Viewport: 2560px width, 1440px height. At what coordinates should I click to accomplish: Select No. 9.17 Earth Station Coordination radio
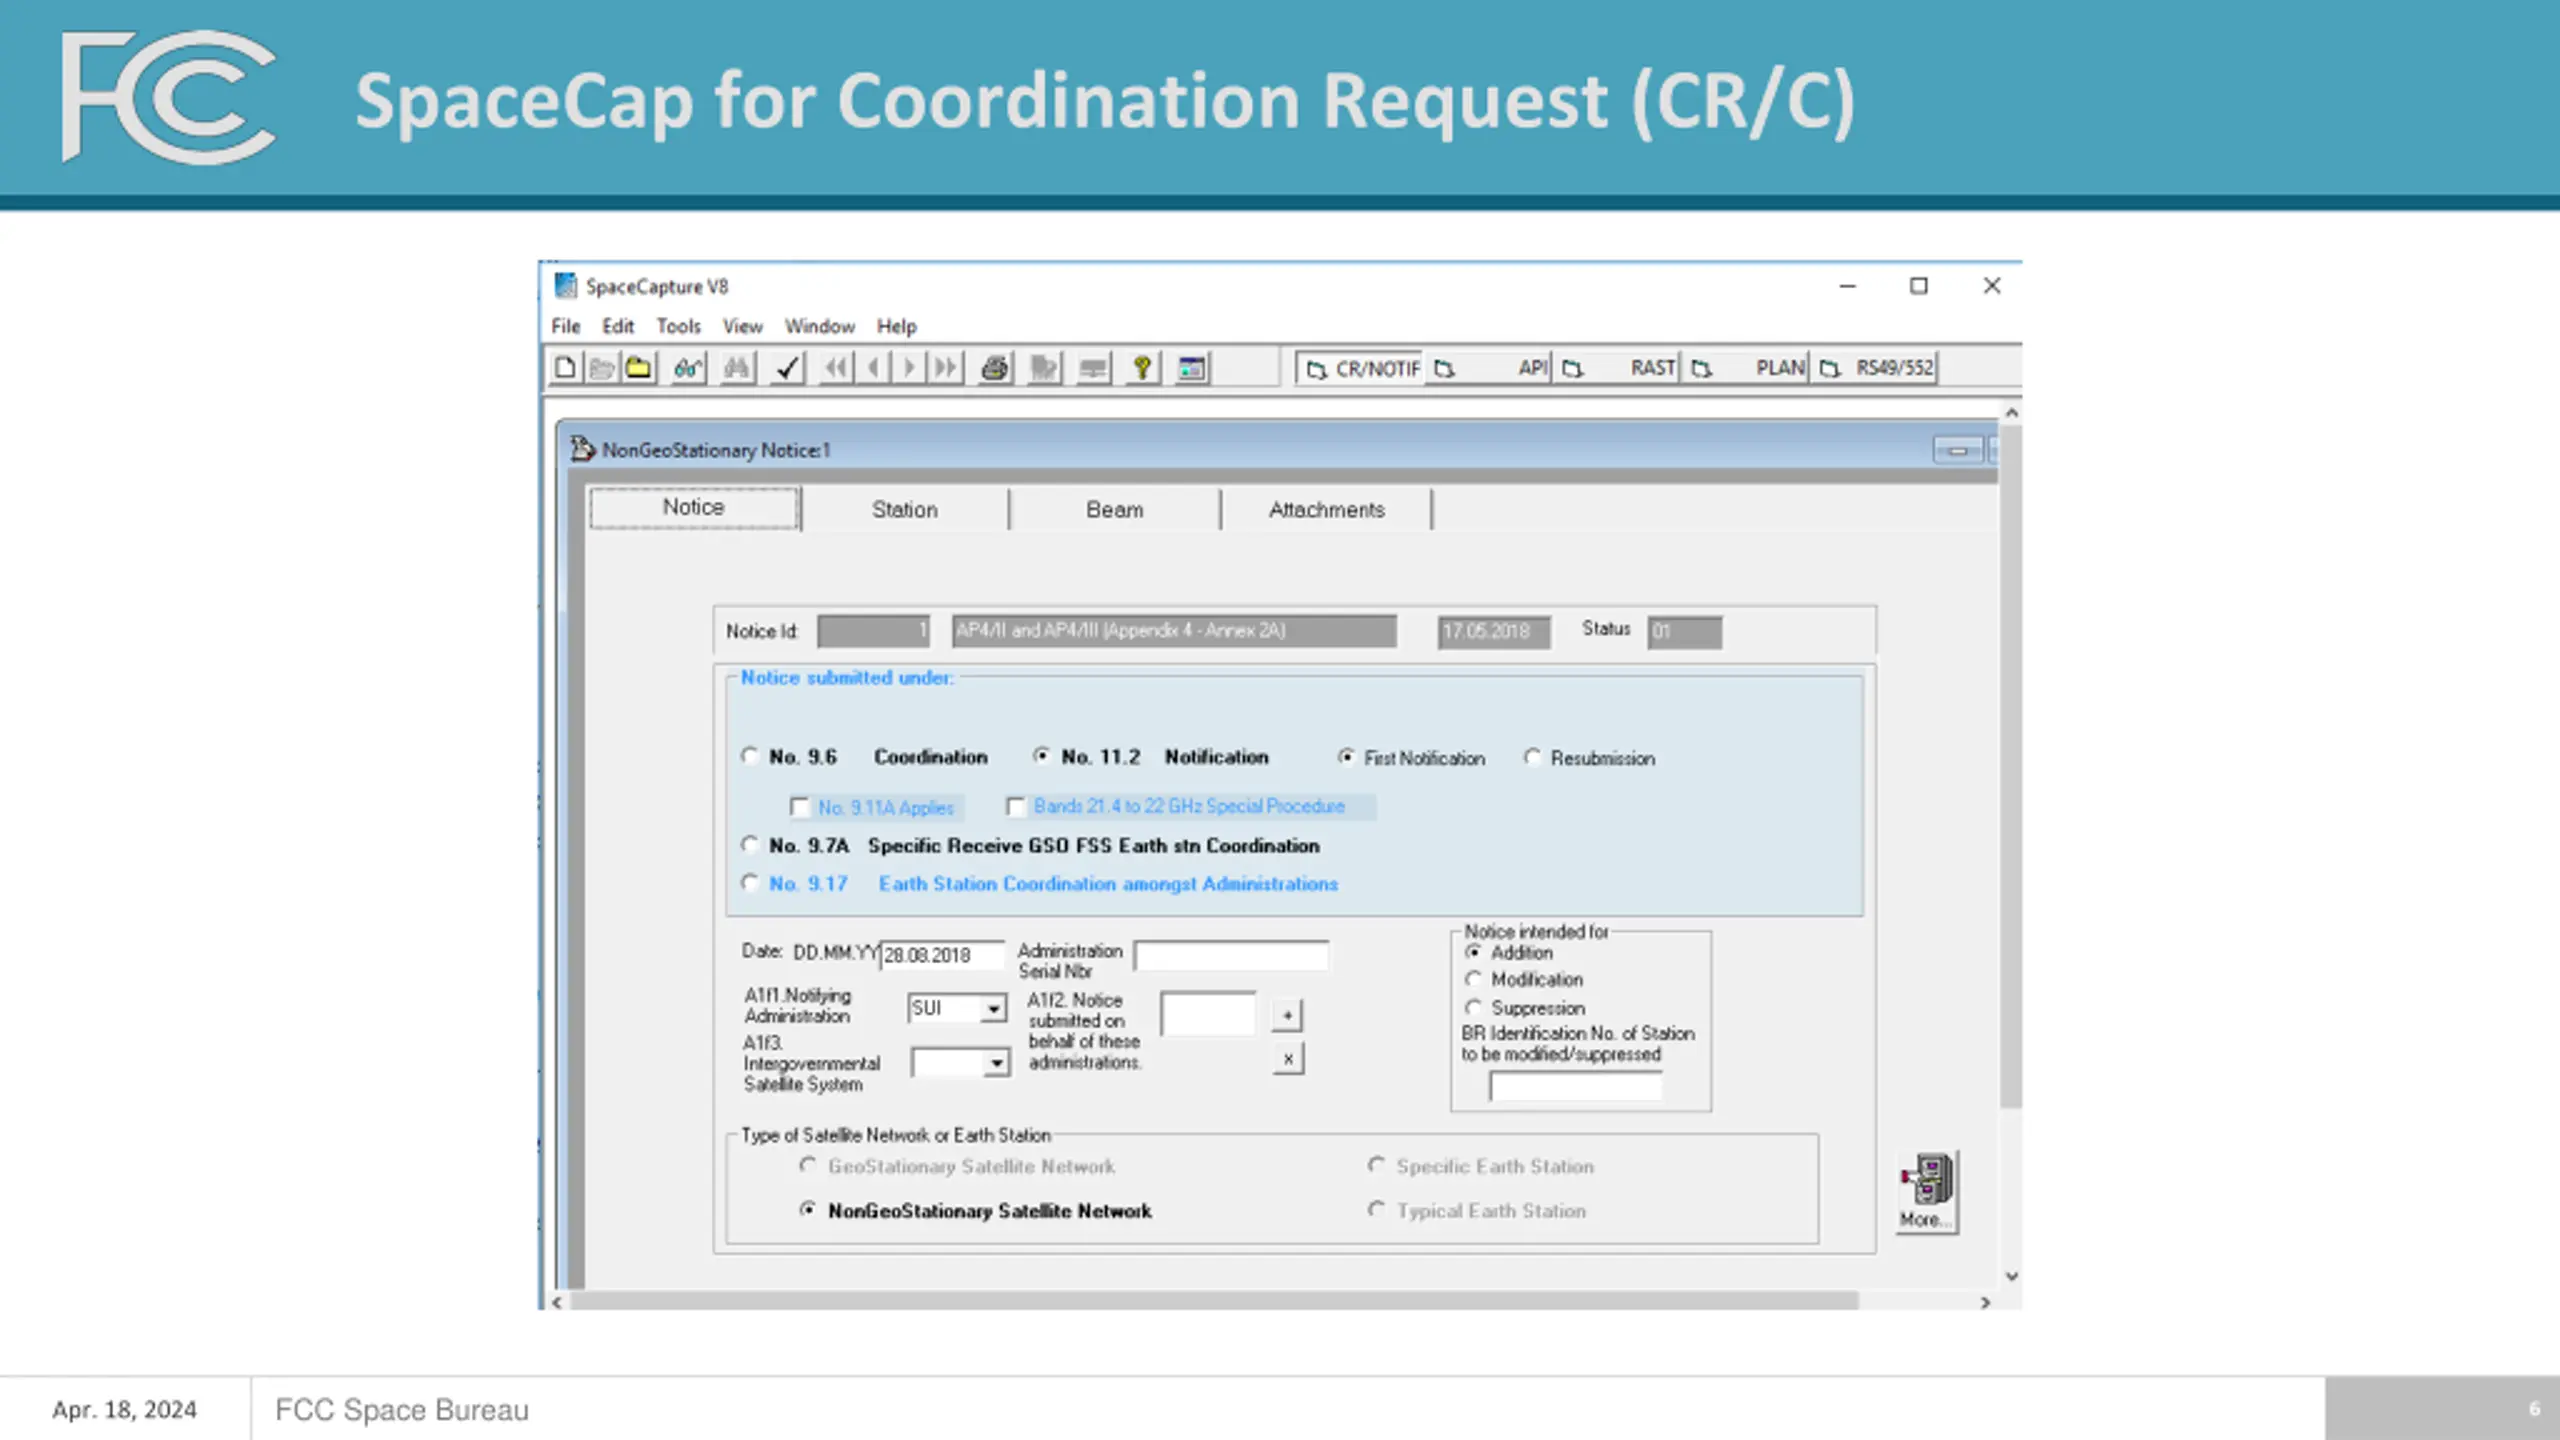click(x=750, y=883)
